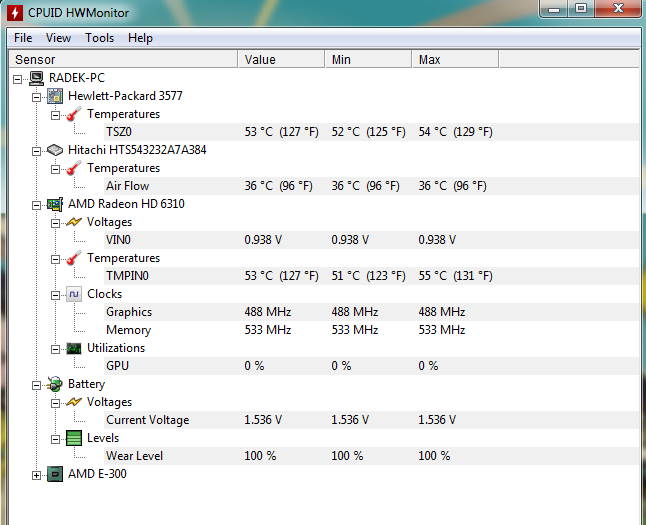Click Voltages lightning icon under Radeon HD 6310
This screenshot has width=646, height=525.
coord(74,222)
